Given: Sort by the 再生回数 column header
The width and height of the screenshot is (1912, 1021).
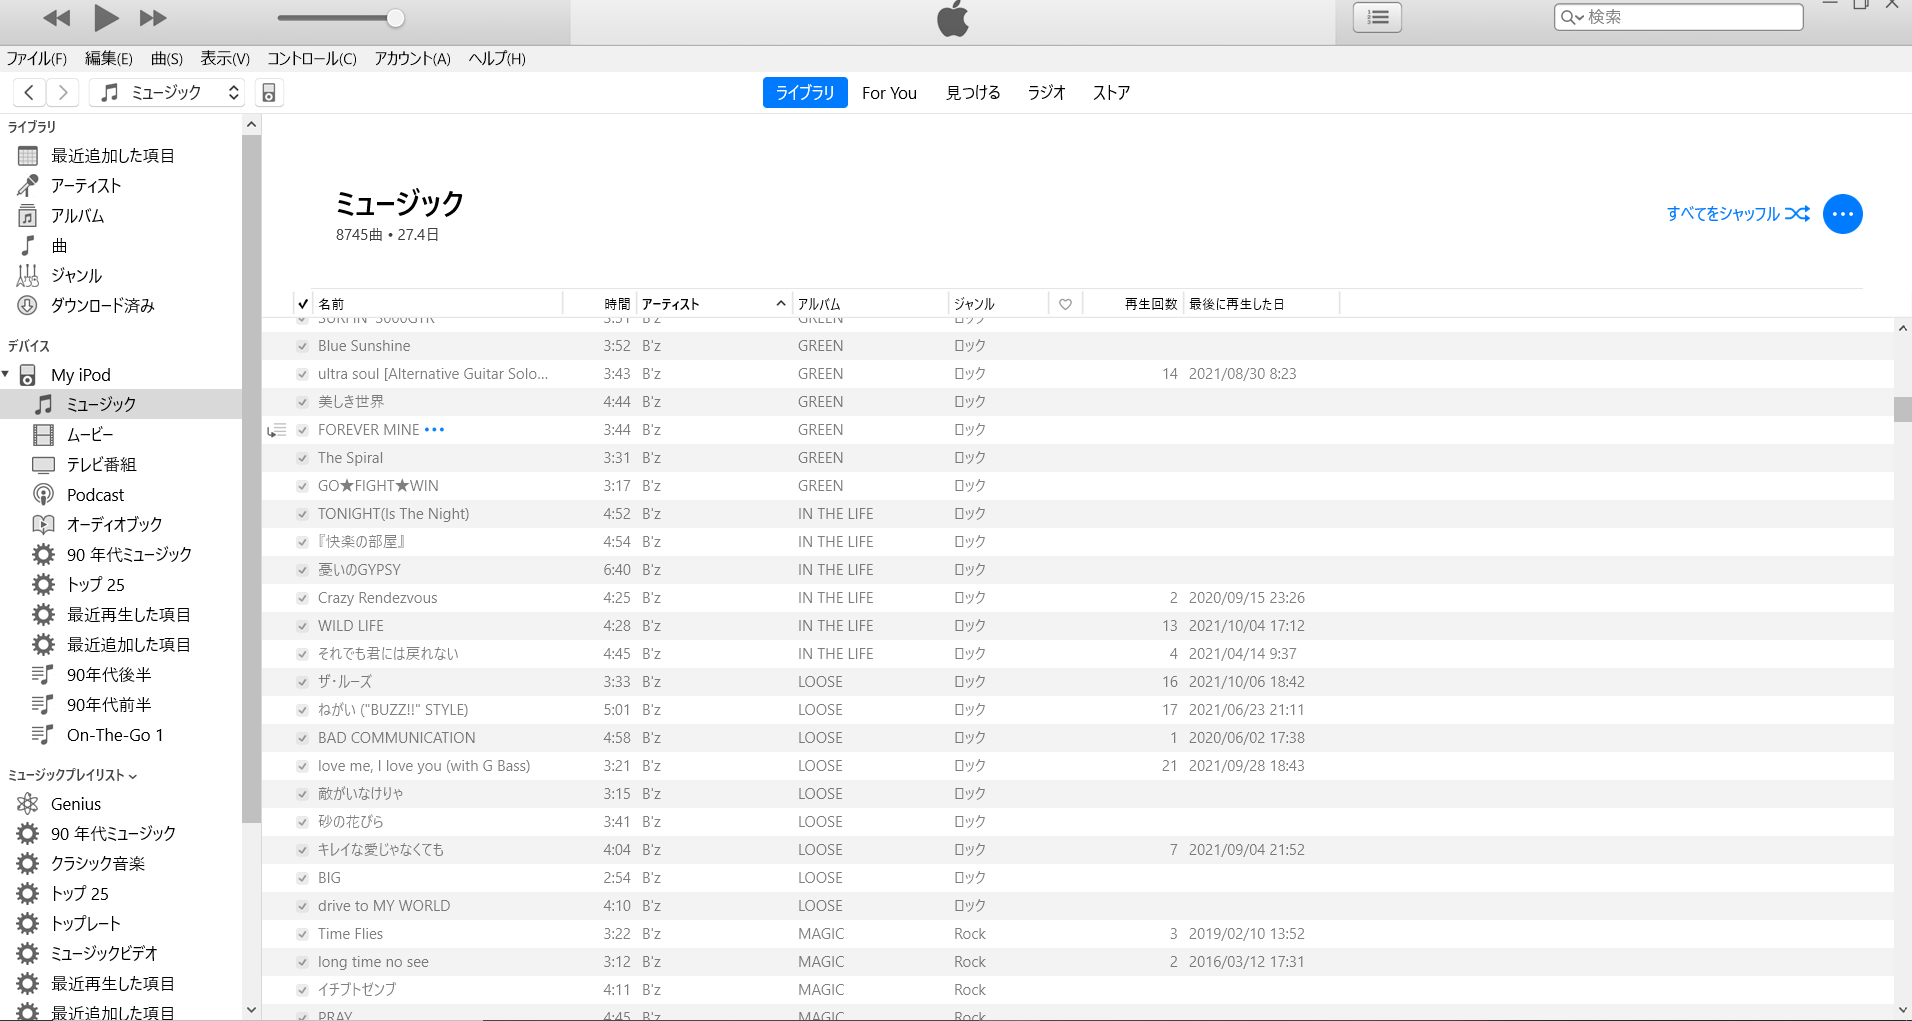Looking at the screenshot, I should (1133, 304).
